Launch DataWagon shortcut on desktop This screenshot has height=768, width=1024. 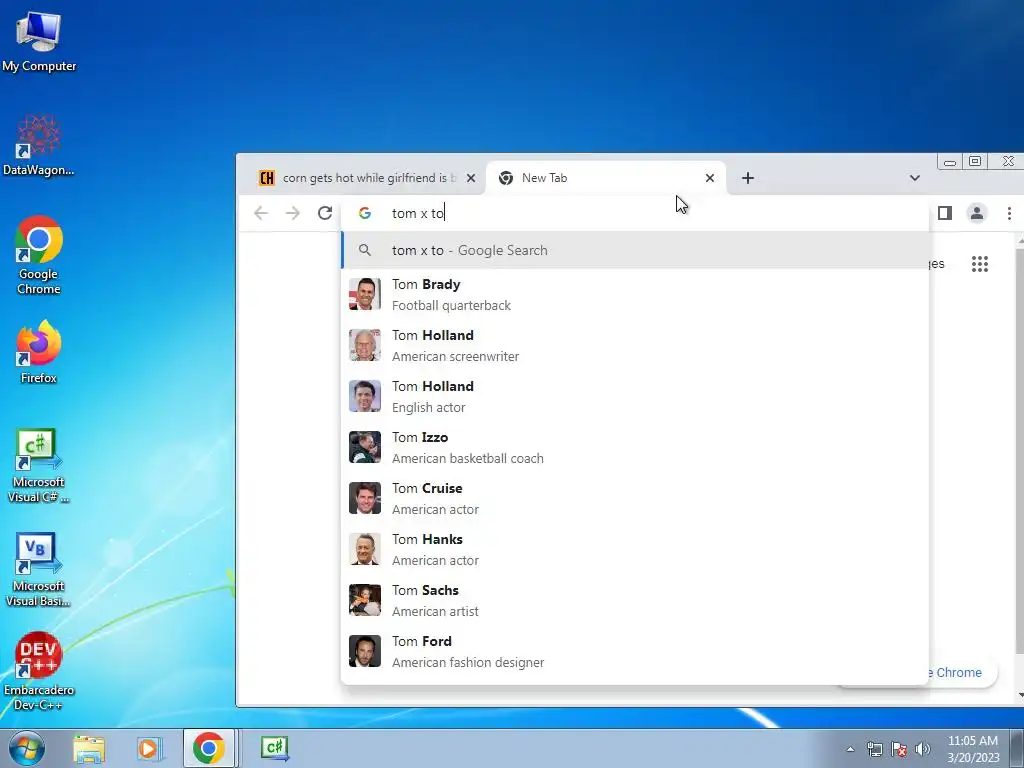(39, 145)
